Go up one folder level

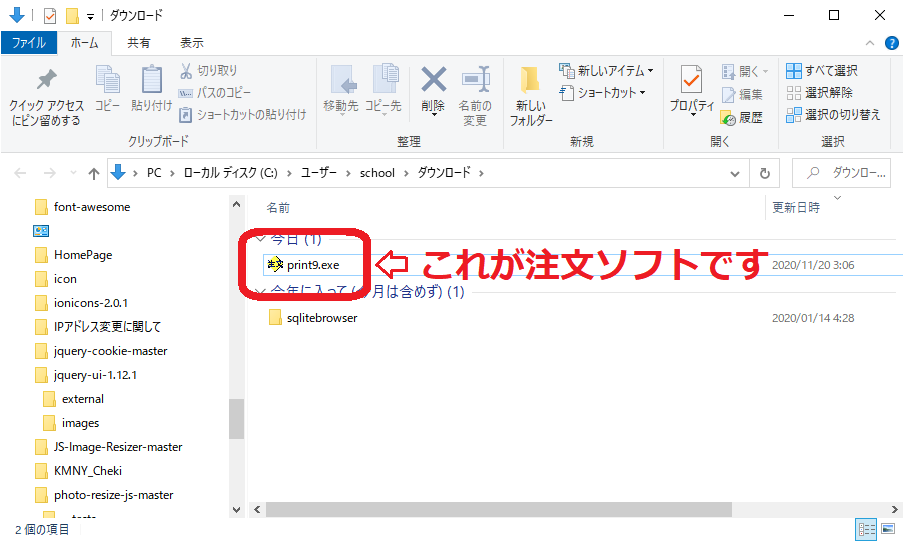coord(94,173)
